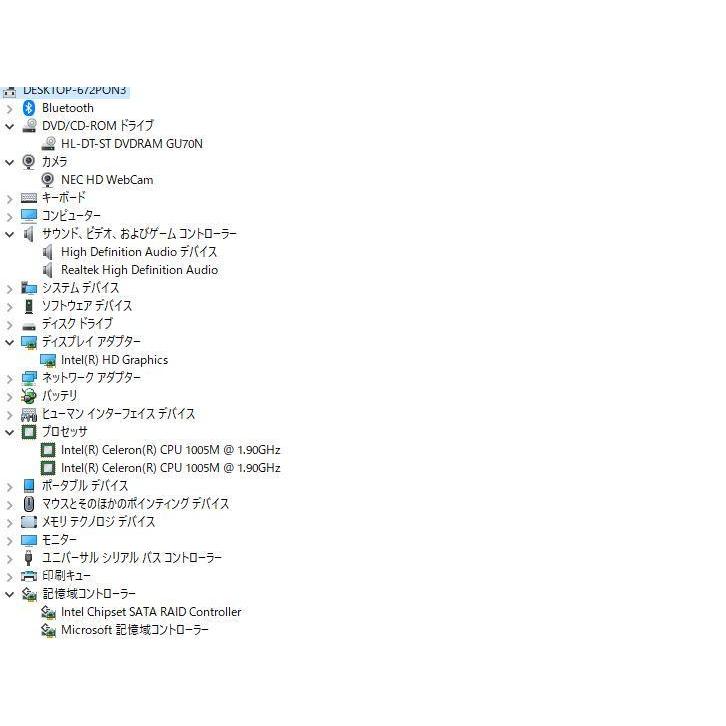Click the 記憶域コントローラー category icon
This screenshot has width=726, height=726.
pyautogui.click(x=29, y=595)
